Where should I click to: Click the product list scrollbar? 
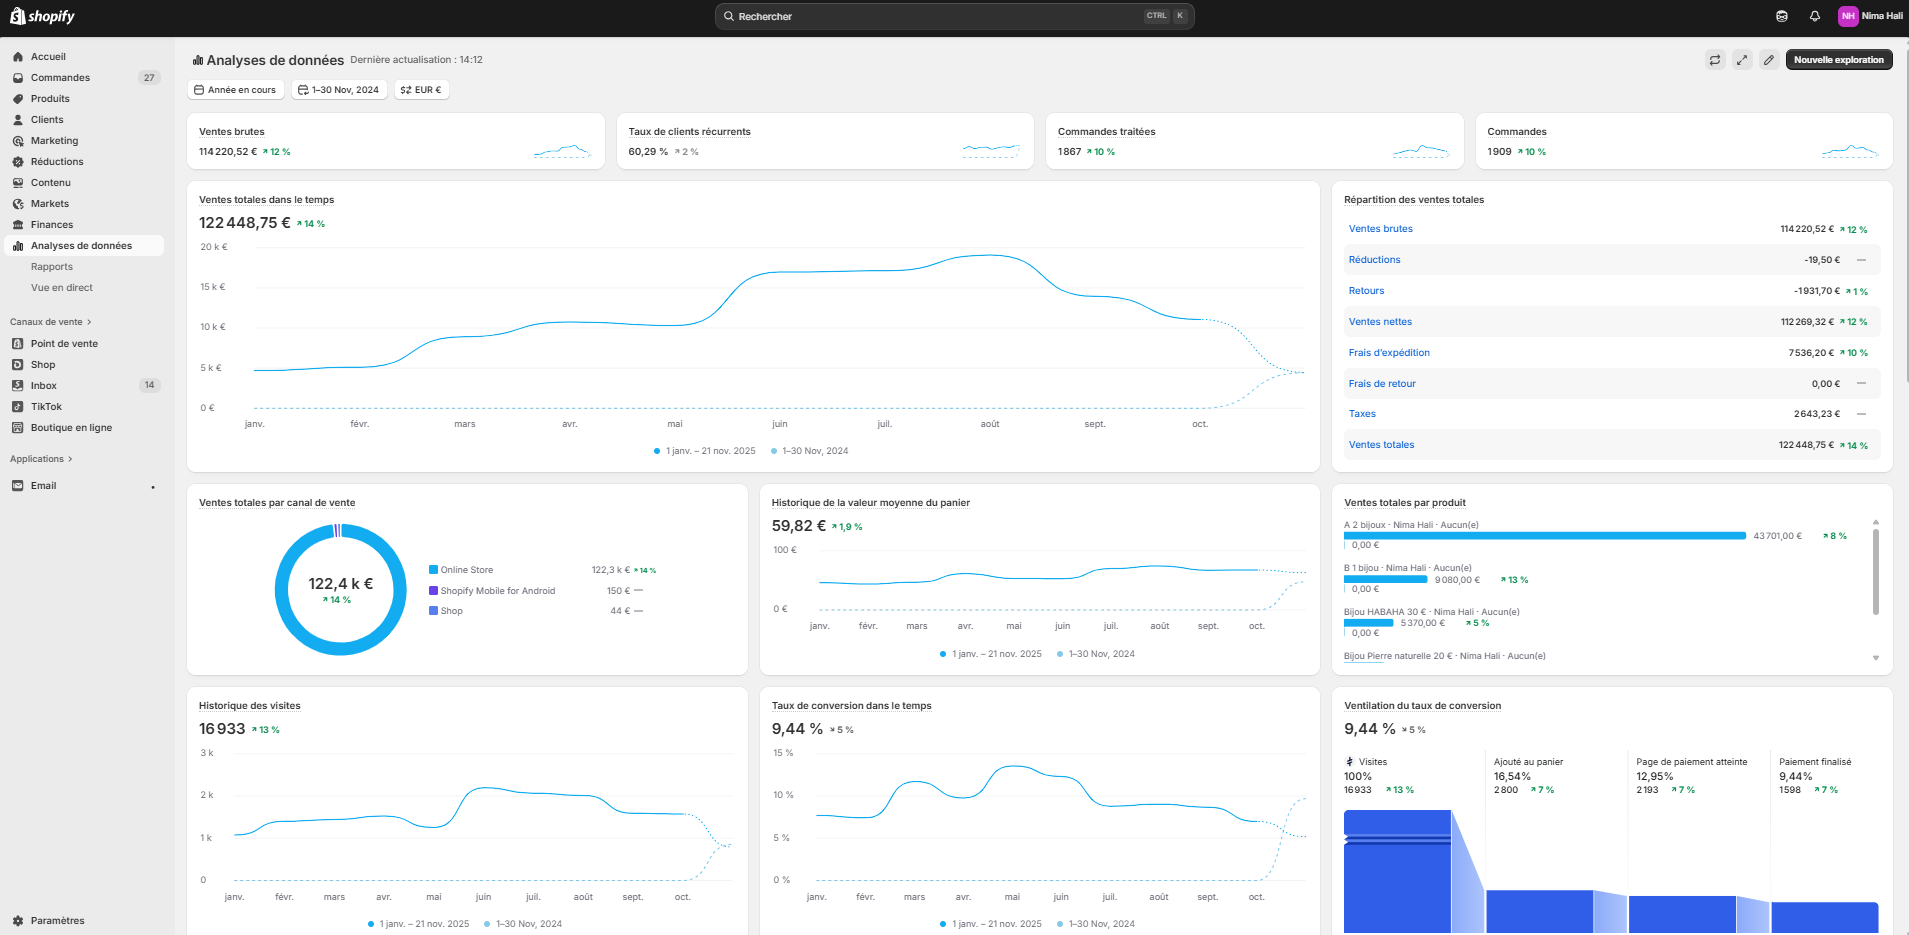1876,571
